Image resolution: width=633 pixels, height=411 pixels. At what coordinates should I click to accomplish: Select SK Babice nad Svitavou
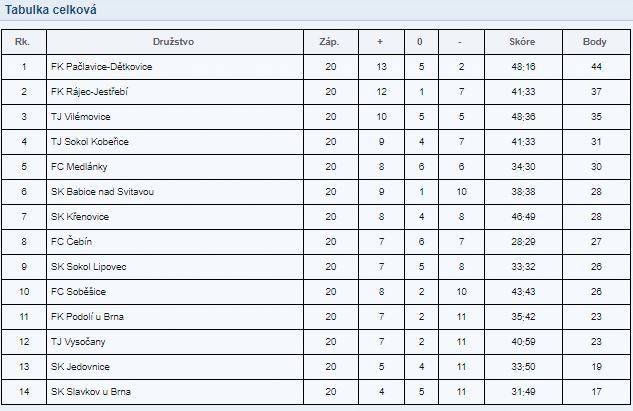click(x=102, y=192)
